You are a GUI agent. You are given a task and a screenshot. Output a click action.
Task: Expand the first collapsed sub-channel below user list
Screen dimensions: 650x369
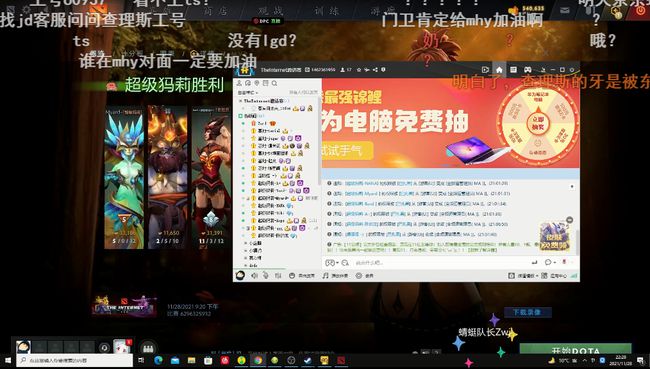coord(246,243)
